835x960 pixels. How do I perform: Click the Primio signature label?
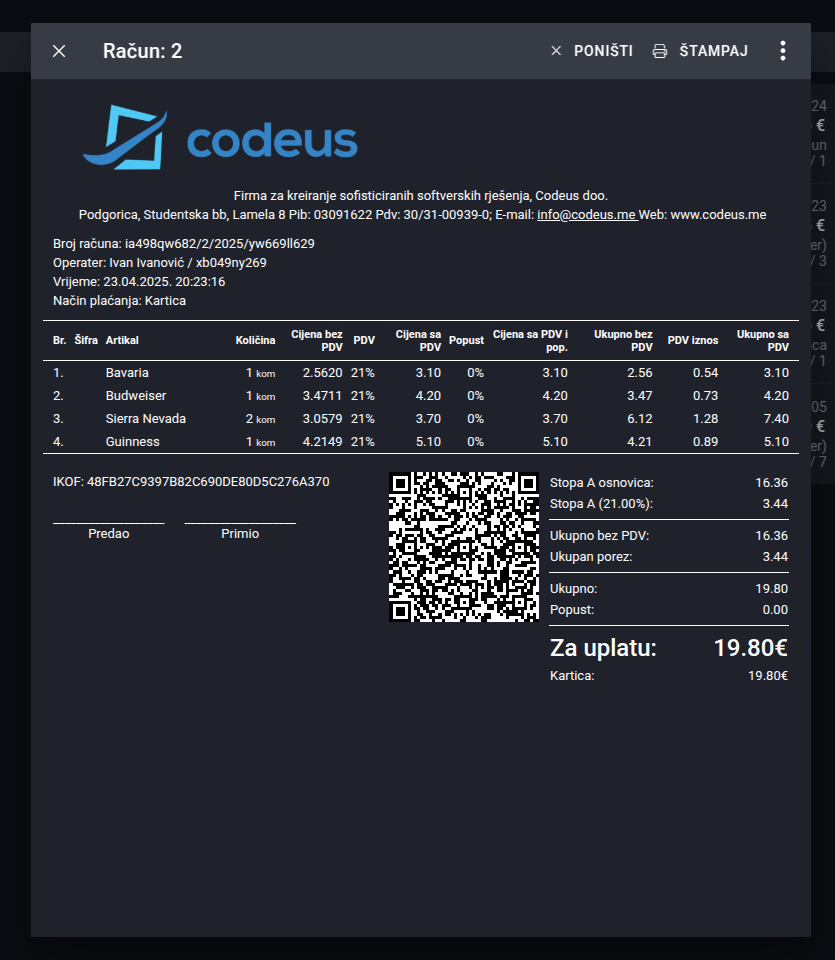(240, 534)
